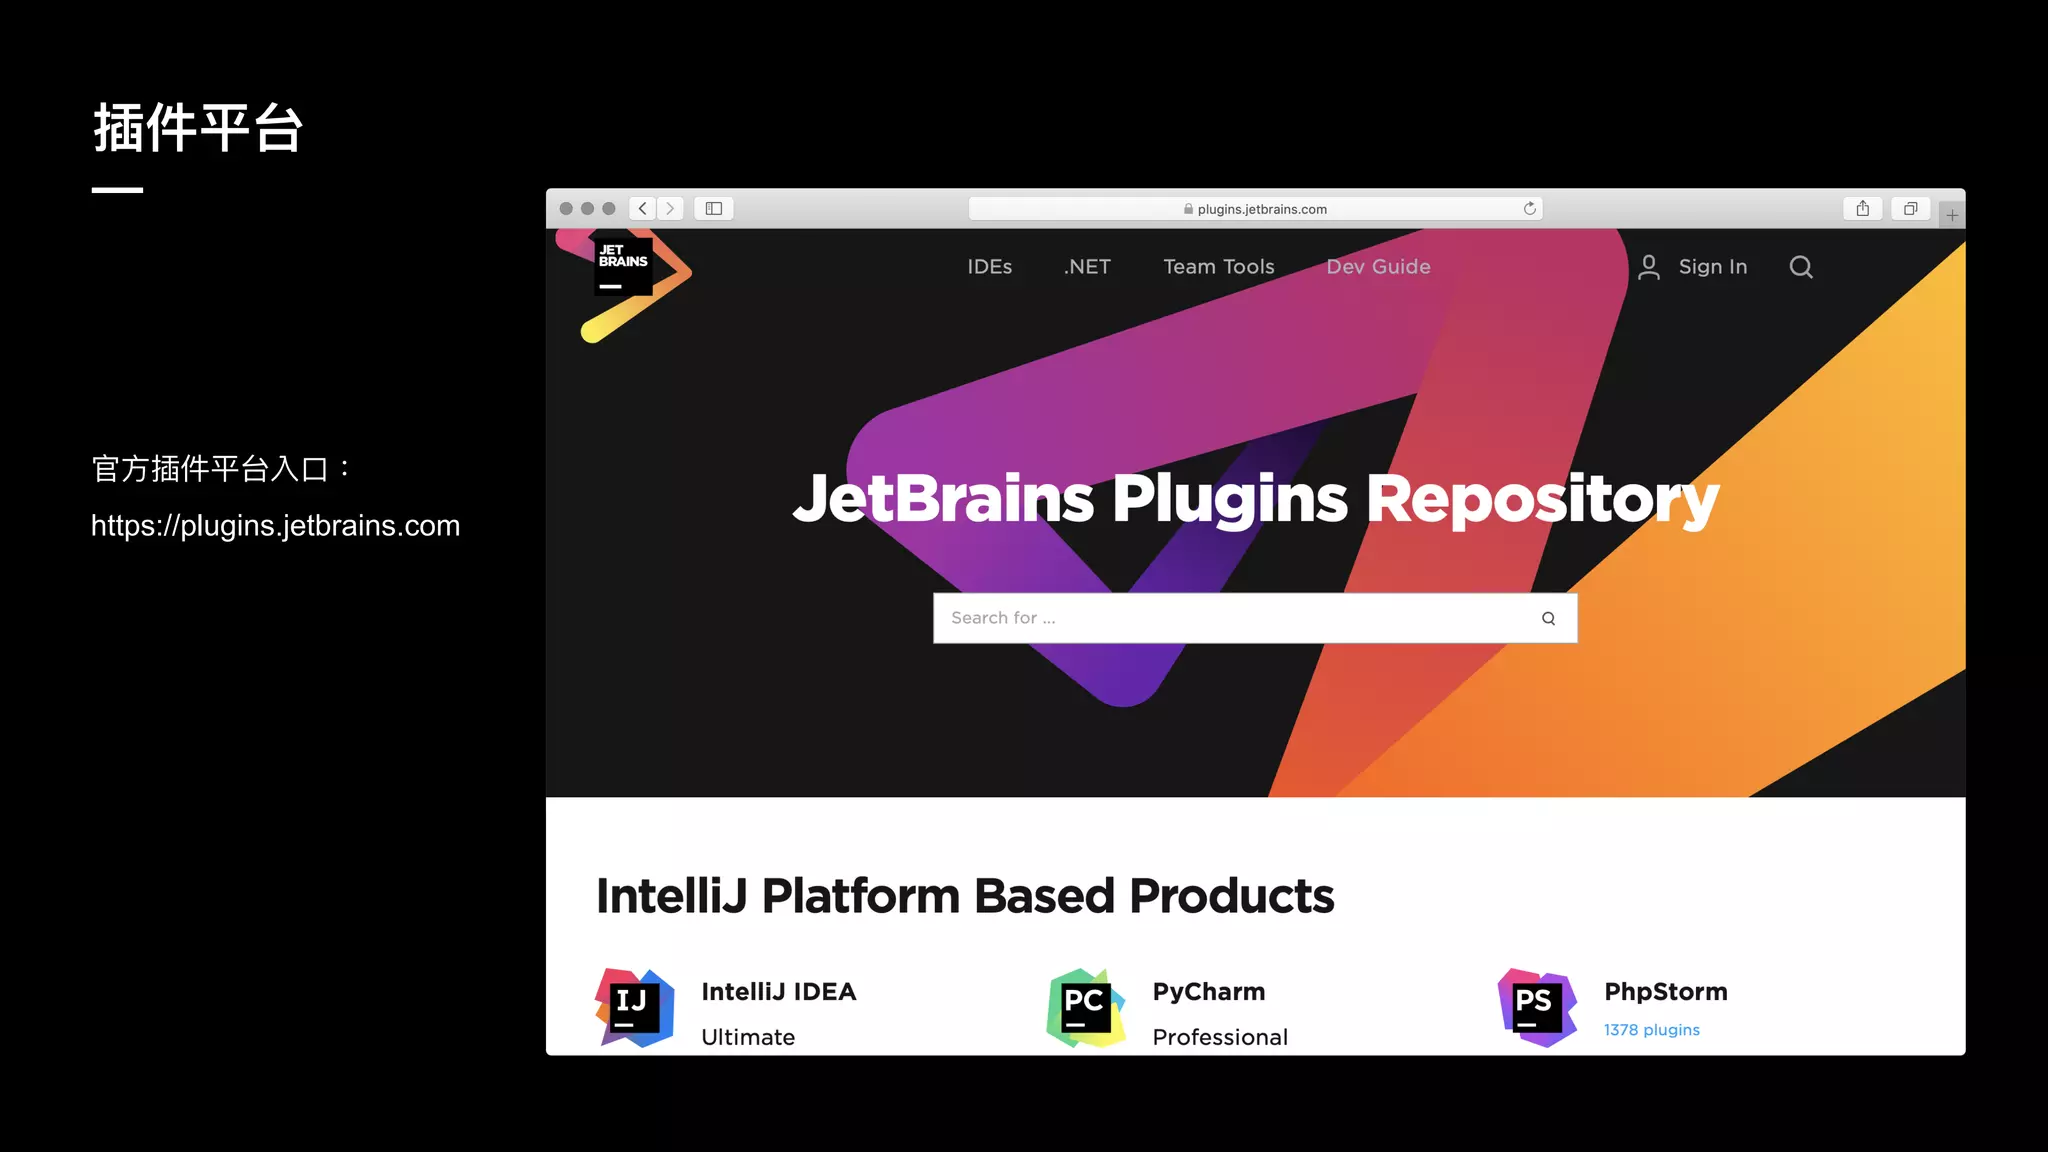Click the leftmost (close) window dot in Safari

click(566, 208)
